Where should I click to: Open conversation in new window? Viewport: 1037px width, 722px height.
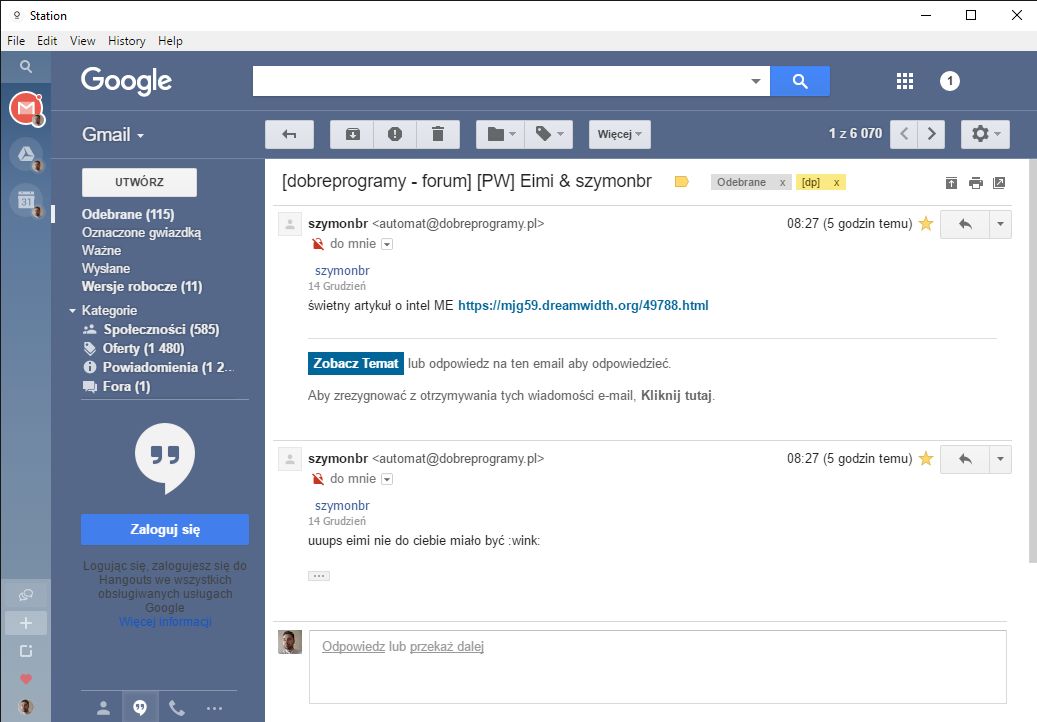coord(999,183)
